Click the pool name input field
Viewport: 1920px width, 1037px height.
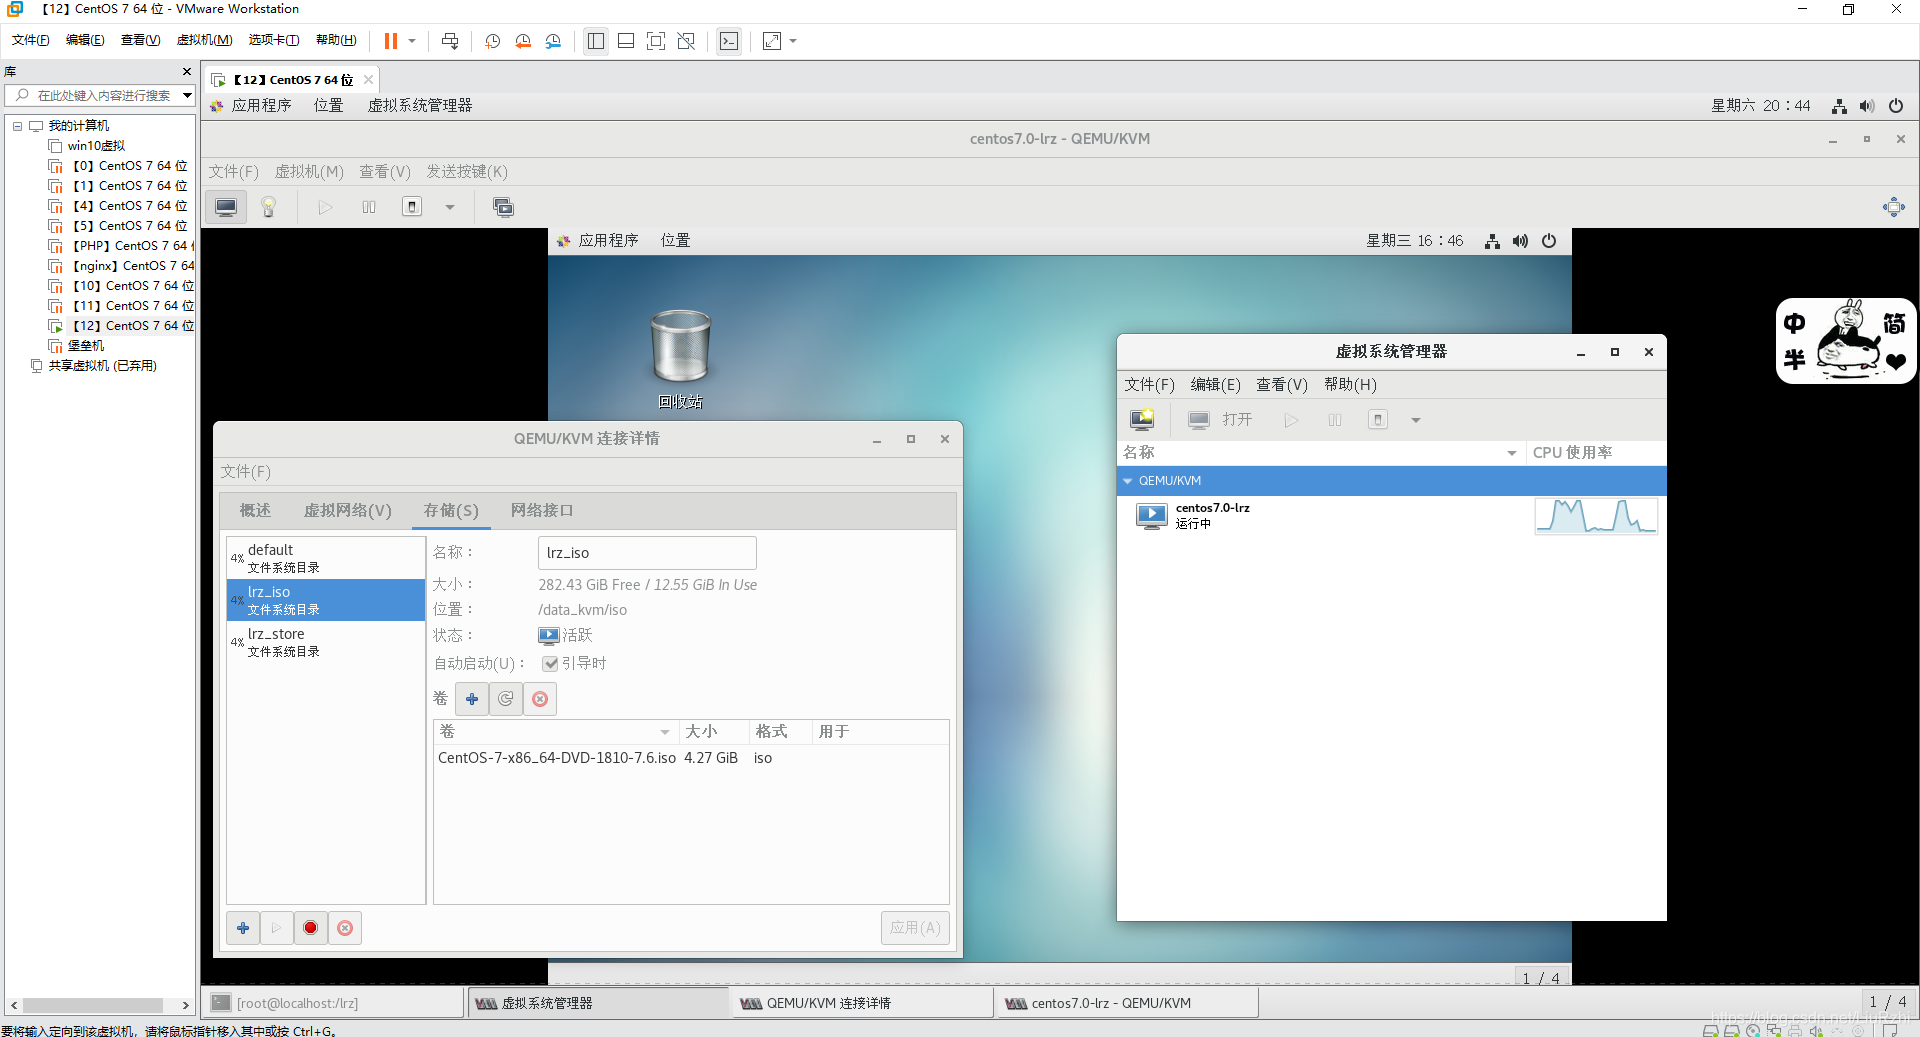pyautogui.click(x=647, y=553)
